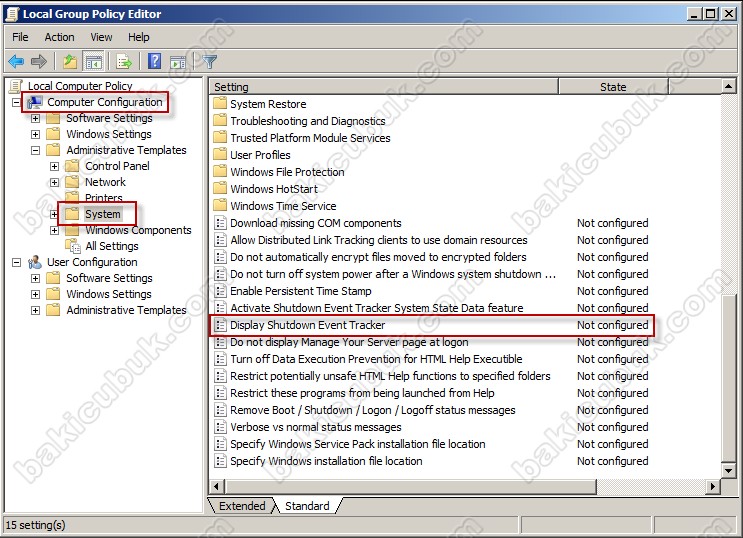Click Enable Persistent Time Stamp setting icon
The width and height of the screenshot is (743, 538).
[220, 291]
